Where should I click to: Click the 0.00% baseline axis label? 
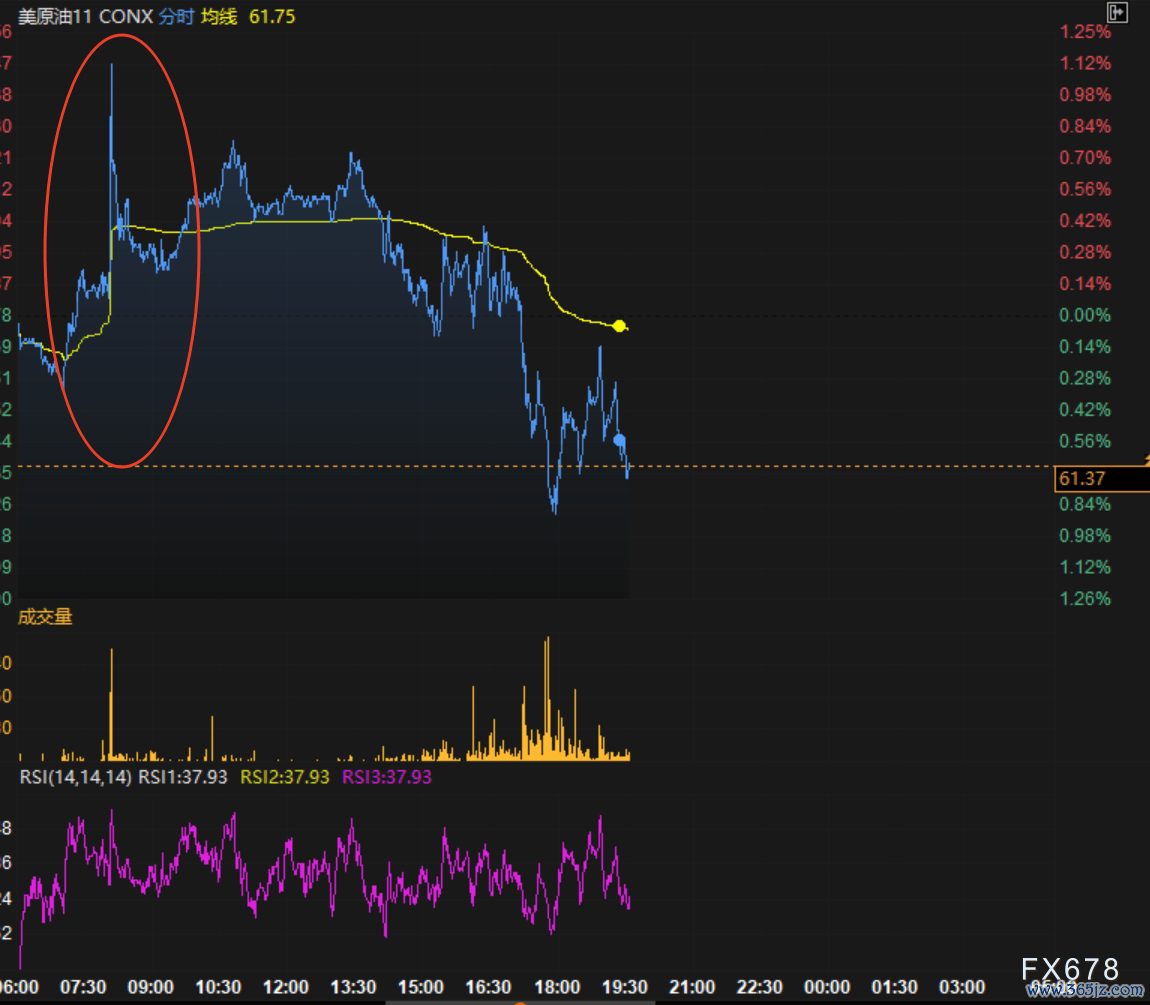tap(1085, 315)
